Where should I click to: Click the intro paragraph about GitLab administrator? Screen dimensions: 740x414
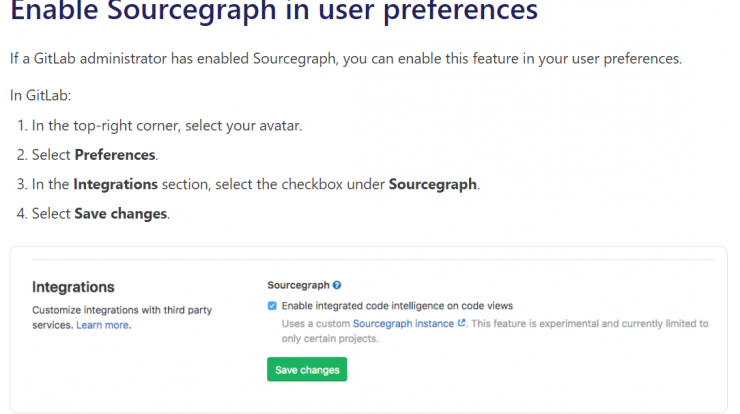pos(346,59)
